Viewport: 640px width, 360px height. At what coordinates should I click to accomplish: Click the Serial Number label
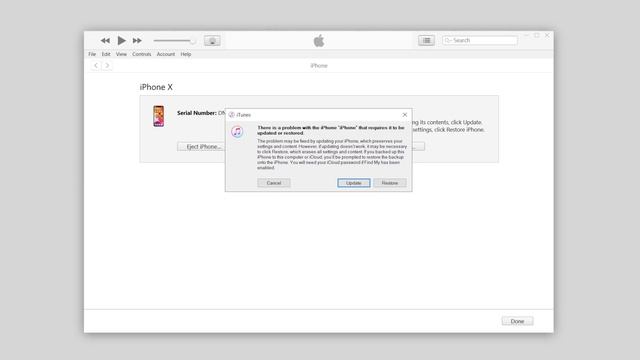(197, 113)
